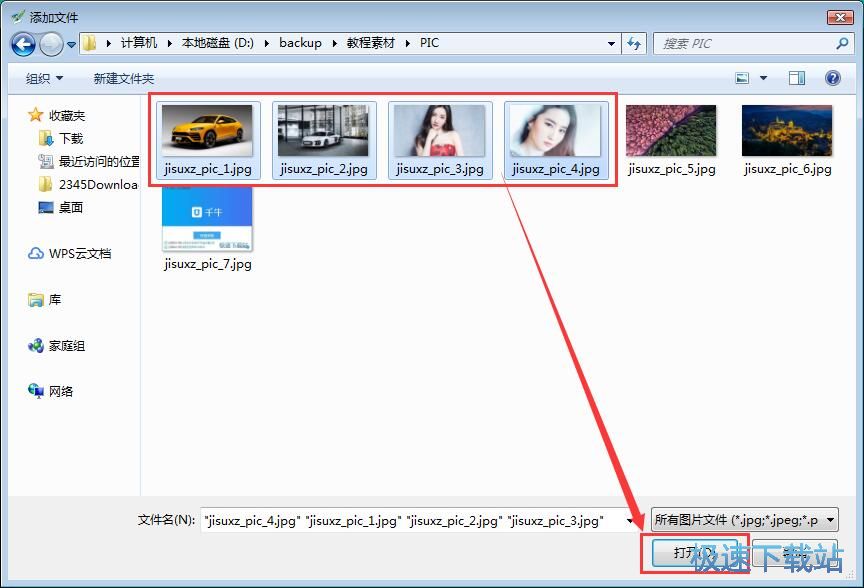Toggle the preview pane icon
This screenshot has height=588, width=864.
796,78
